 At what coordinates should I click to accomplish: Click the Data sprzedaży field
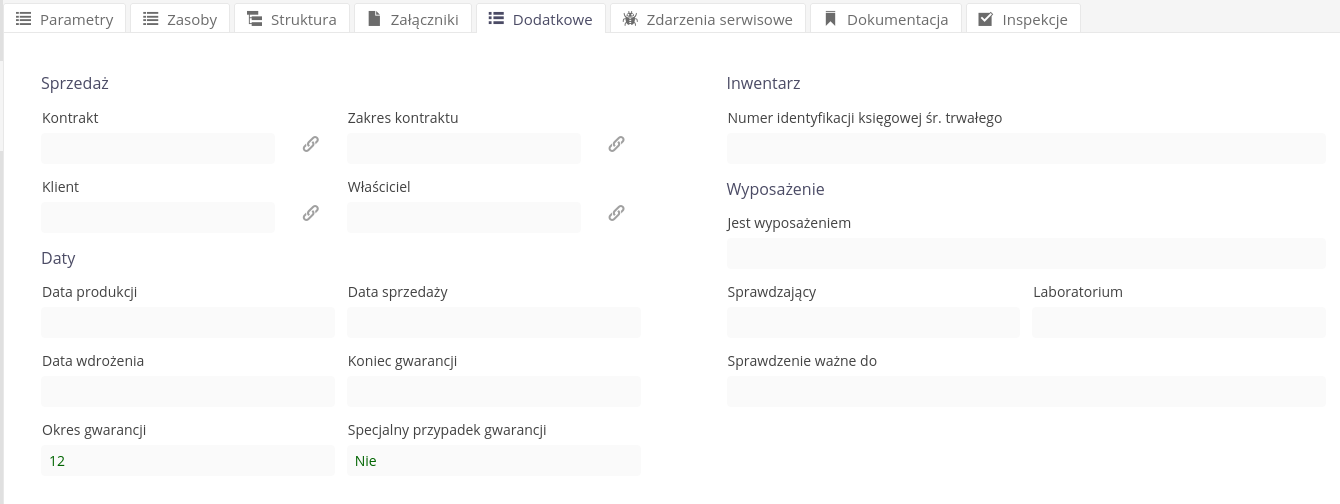click(x=494, y=322)
